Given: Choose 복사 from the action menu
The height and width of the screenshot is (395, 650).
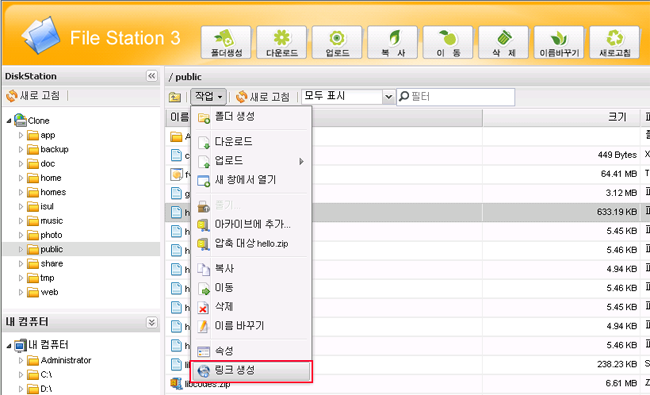Looking at the screenshot, I should pos(251,269).
